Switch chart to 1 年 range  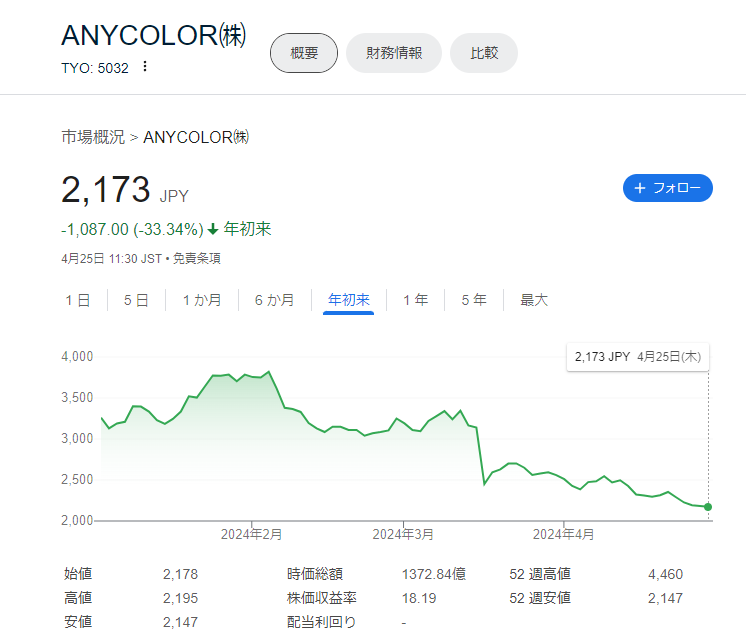416,300
